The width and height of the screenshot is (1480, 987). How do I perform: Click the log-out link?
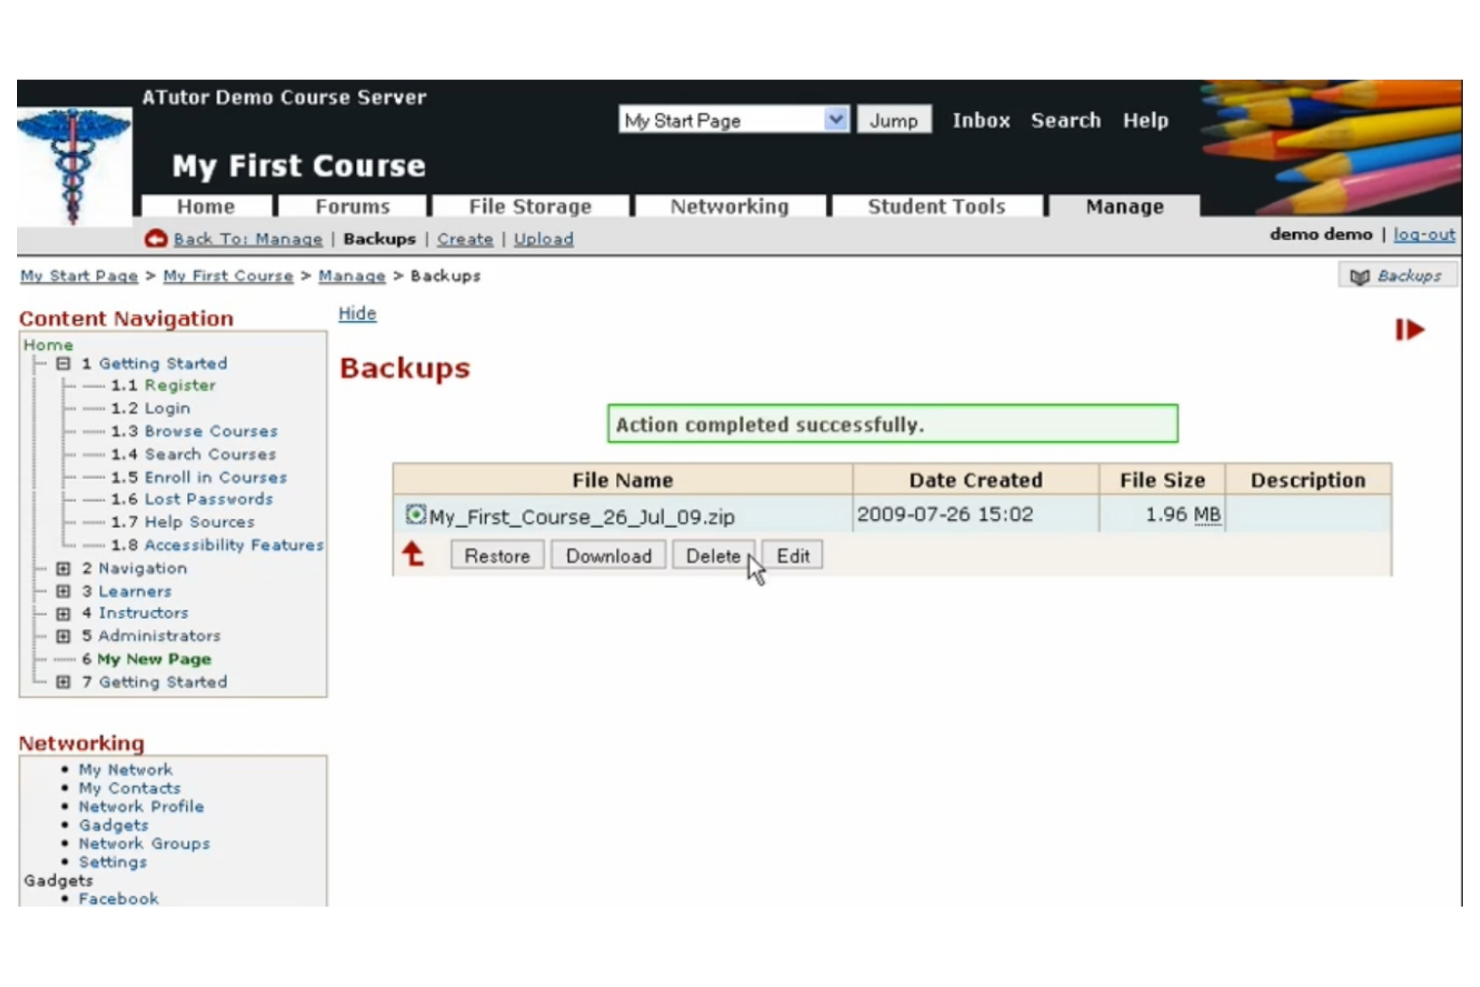1424,235
